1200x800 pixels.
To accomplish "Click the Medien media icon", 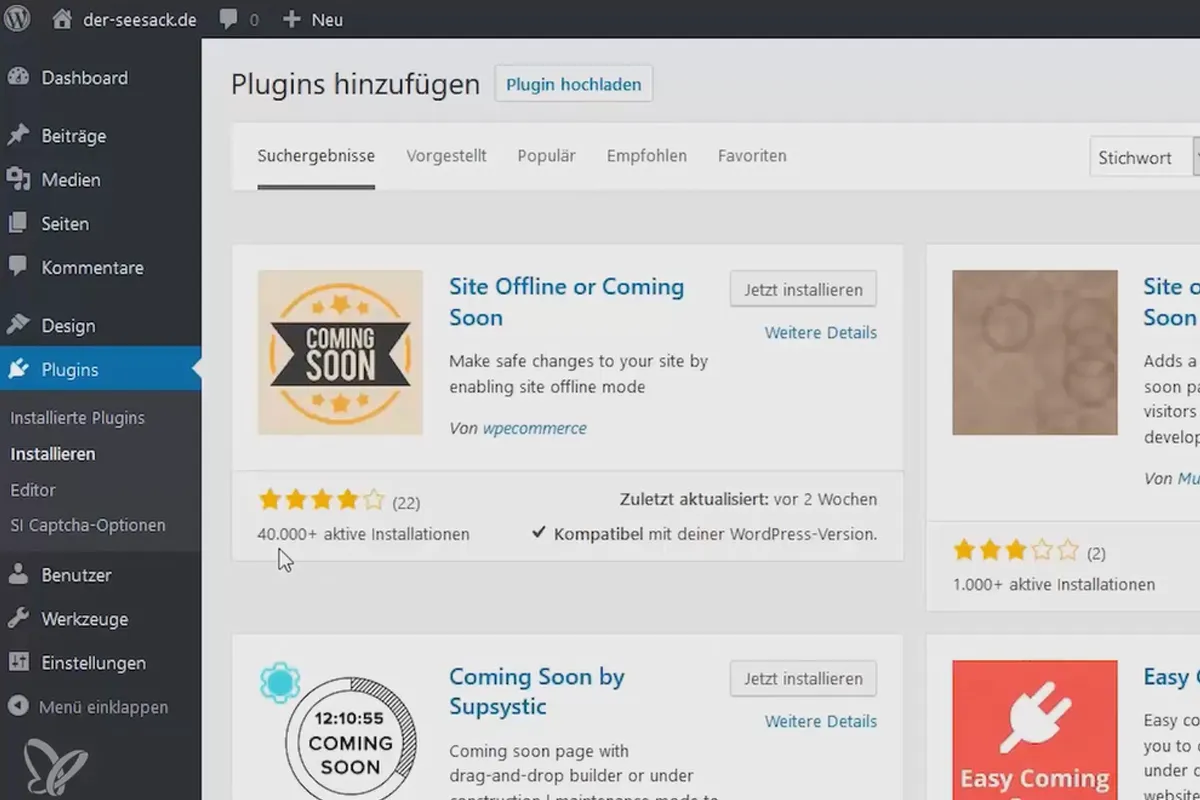I will point(18,180).
